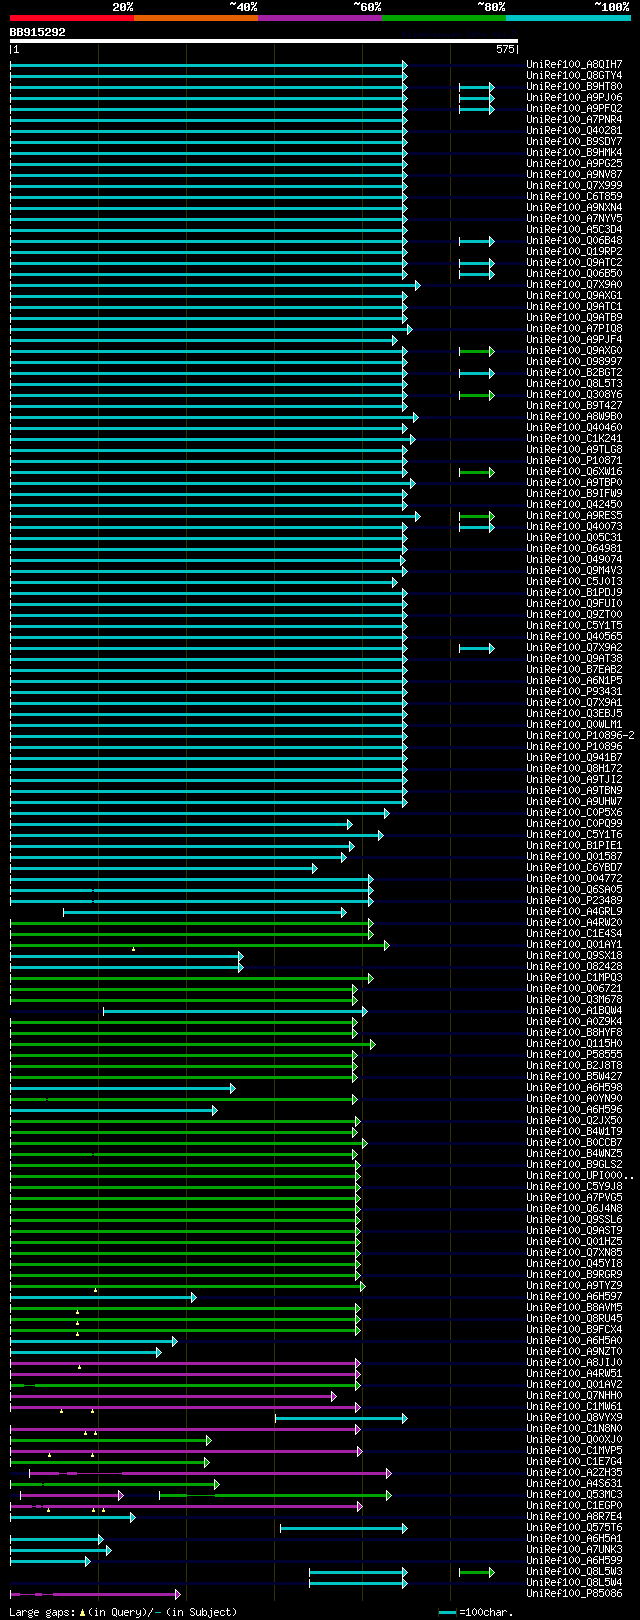Click the purple alignment bar for UniRef100_P85086
The image size is (640, 1620).
[95, 1594]
